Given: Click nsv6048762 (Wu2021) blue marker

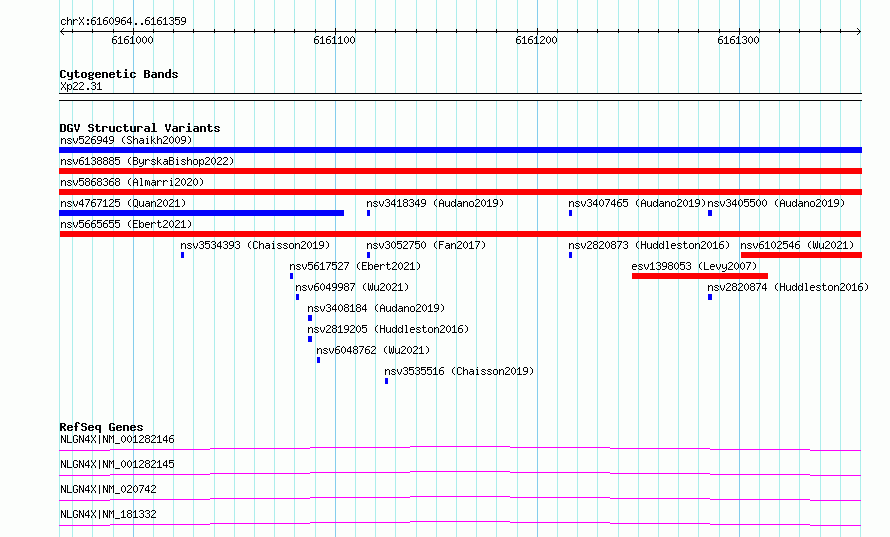Looking at the screenshot, I should click(318, 360).
